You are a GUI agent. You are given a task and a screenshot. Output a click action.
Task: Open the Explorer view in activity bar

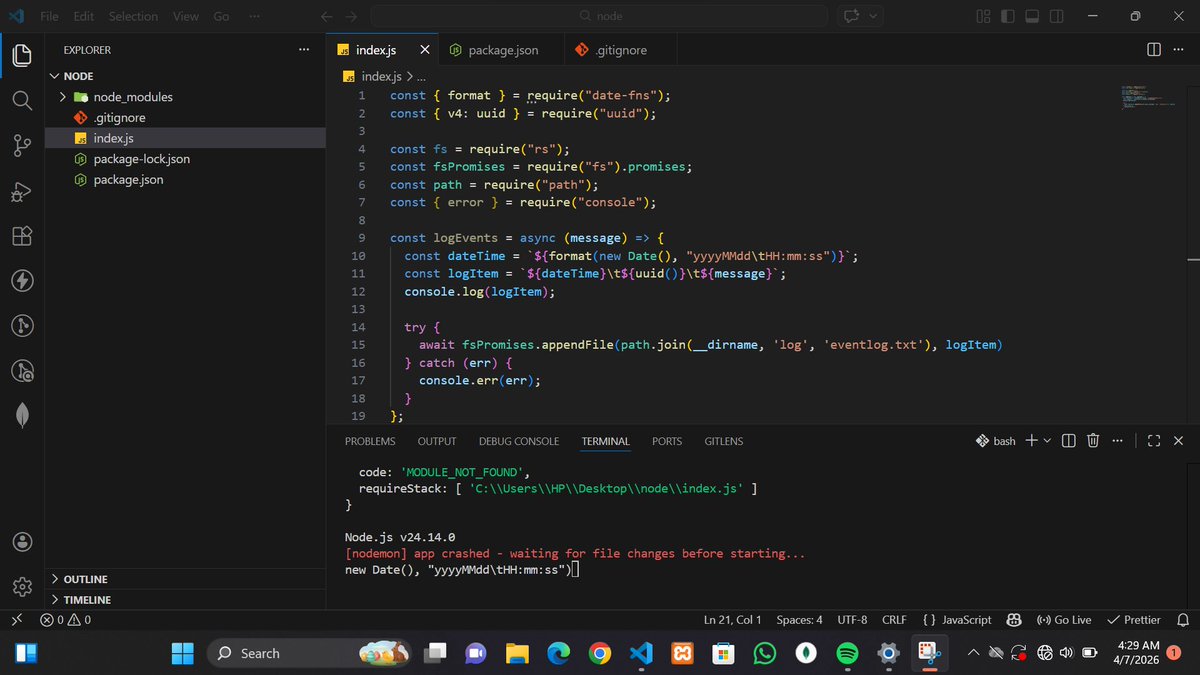click(22, 54)
